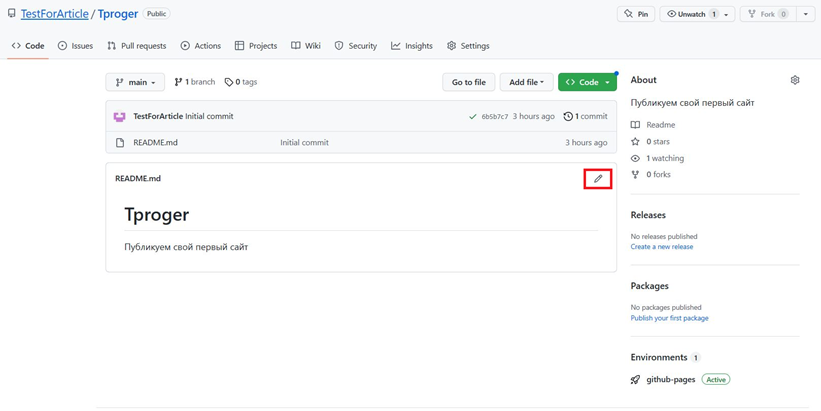821x411 pixels.
Task: Open the repository Settings tab
Action: 468,46
